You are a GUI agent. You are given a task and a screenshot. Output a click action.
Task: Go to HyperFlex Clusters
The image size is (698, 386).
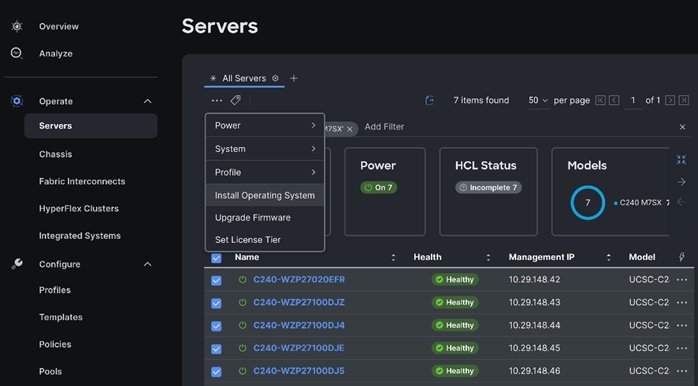(x=79, y=209)
